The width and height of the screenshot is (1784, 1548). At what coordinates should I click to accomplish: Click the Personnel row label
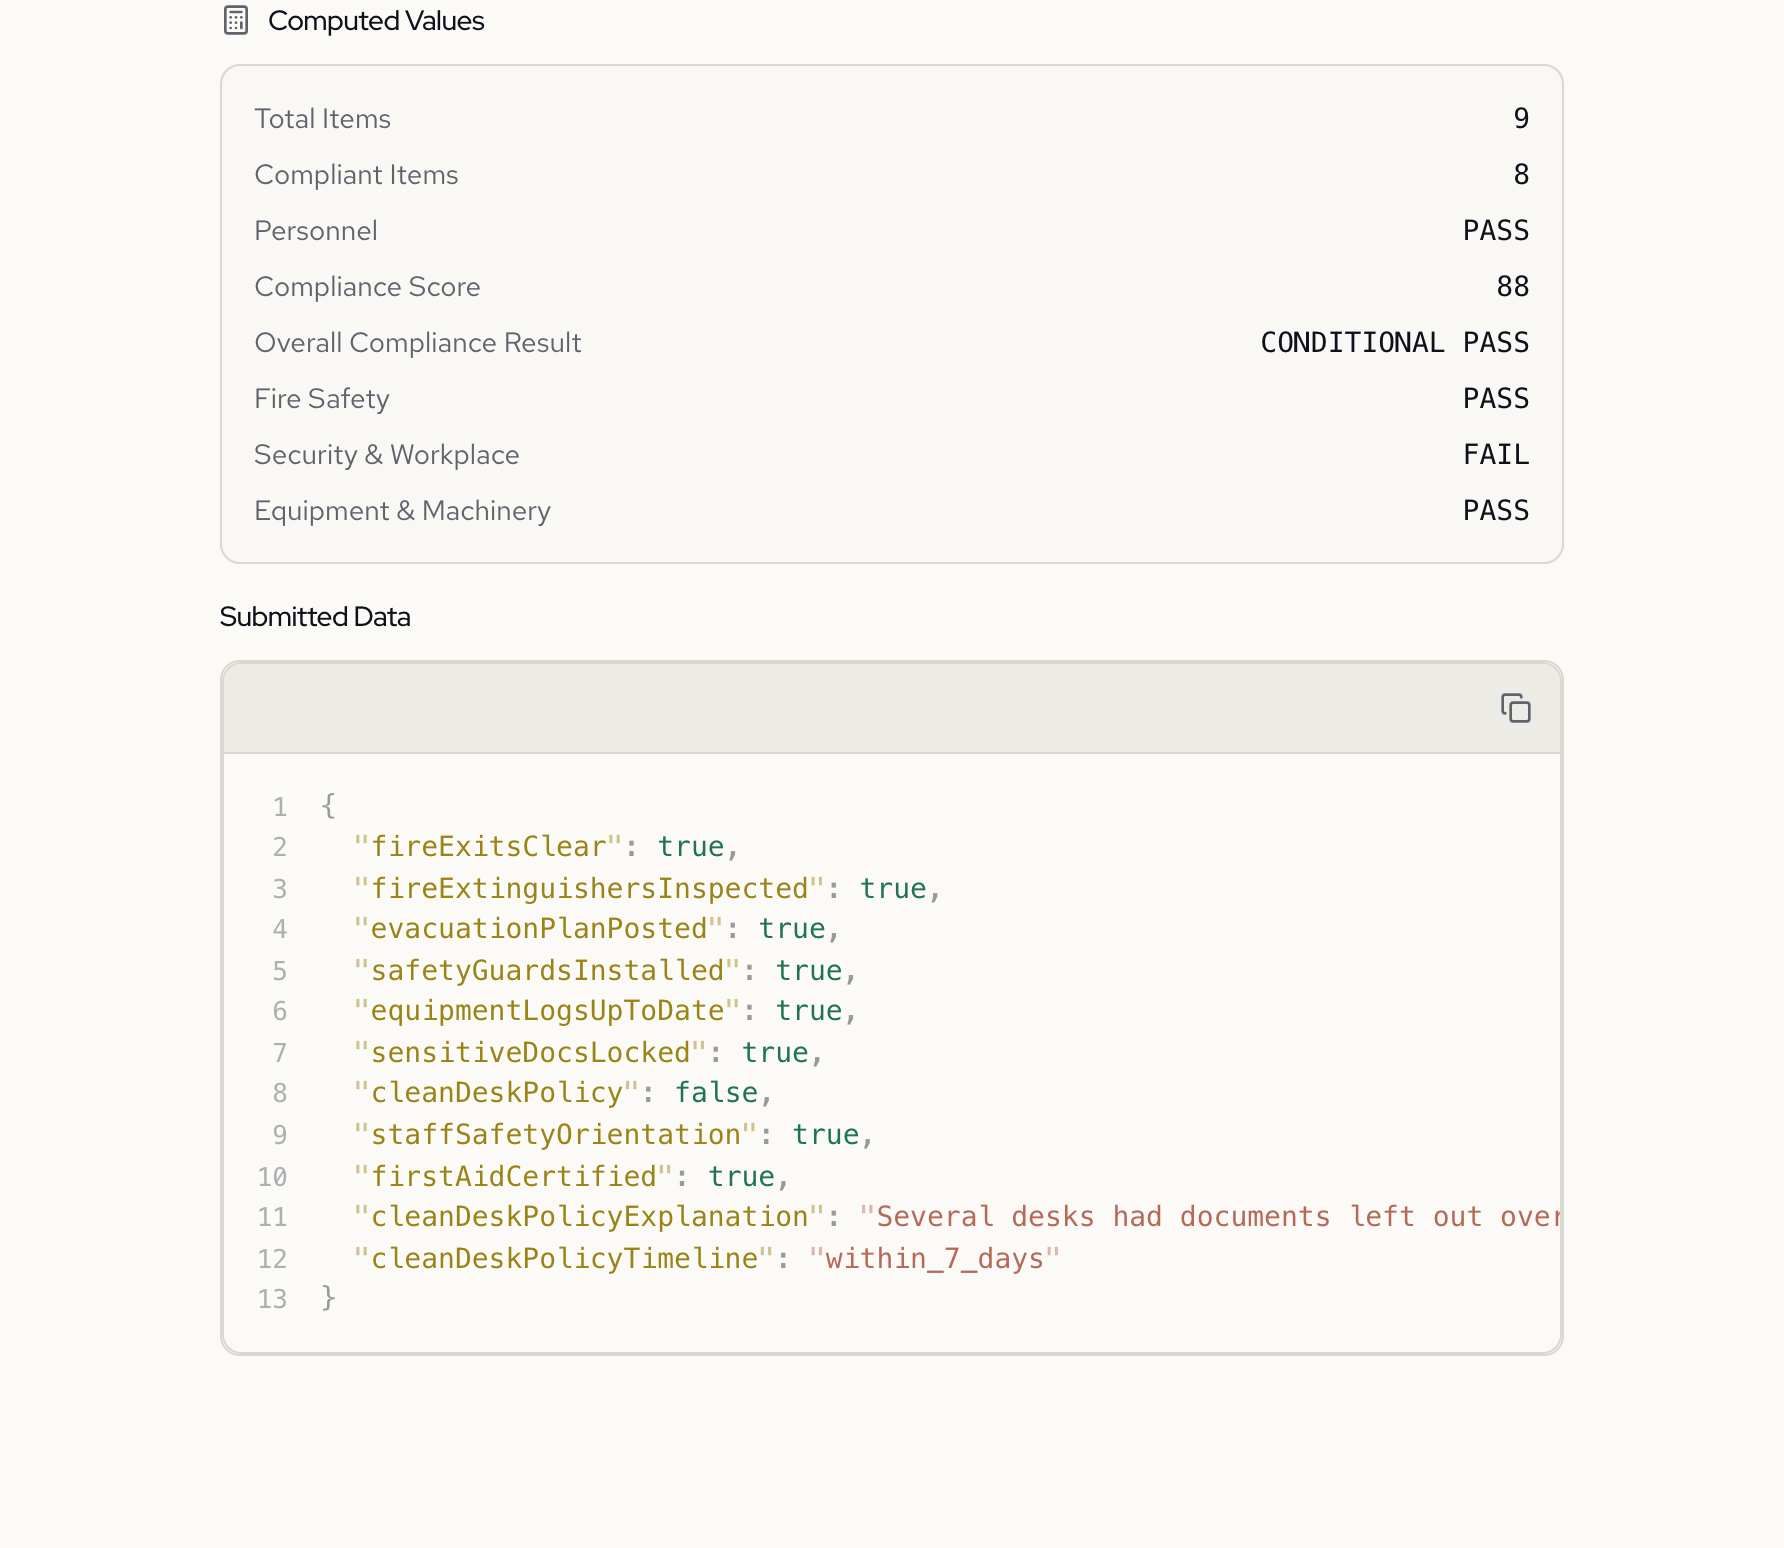(316, 230)
